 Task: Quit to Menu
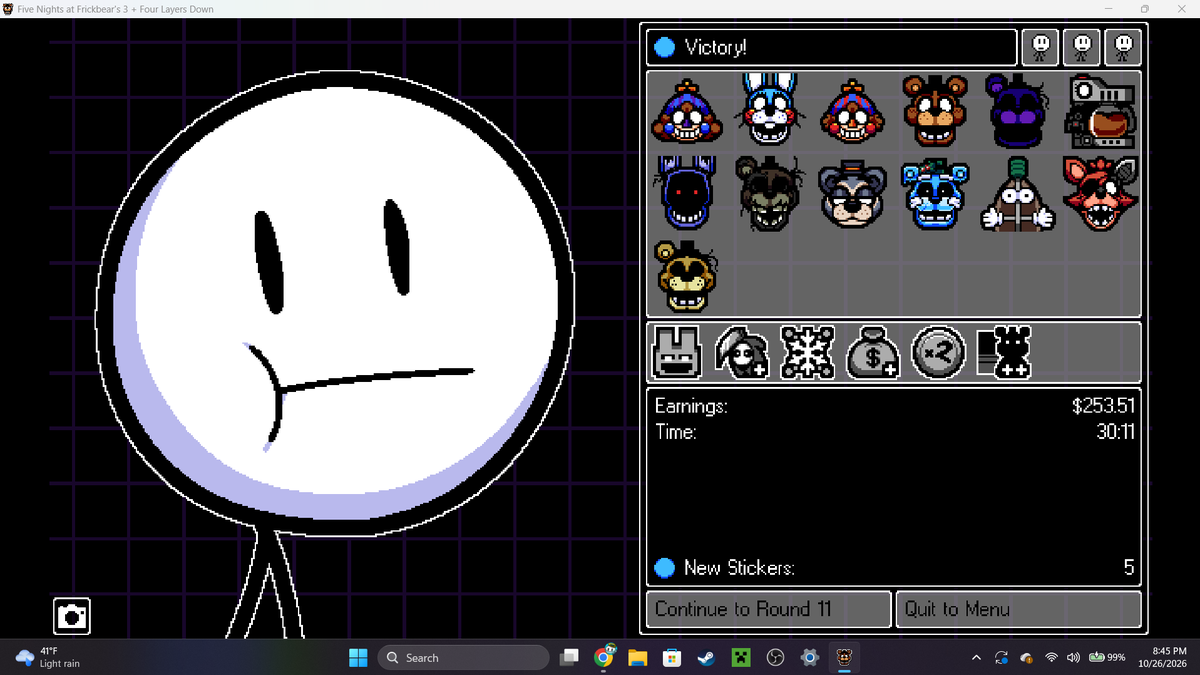point(1018,609)
